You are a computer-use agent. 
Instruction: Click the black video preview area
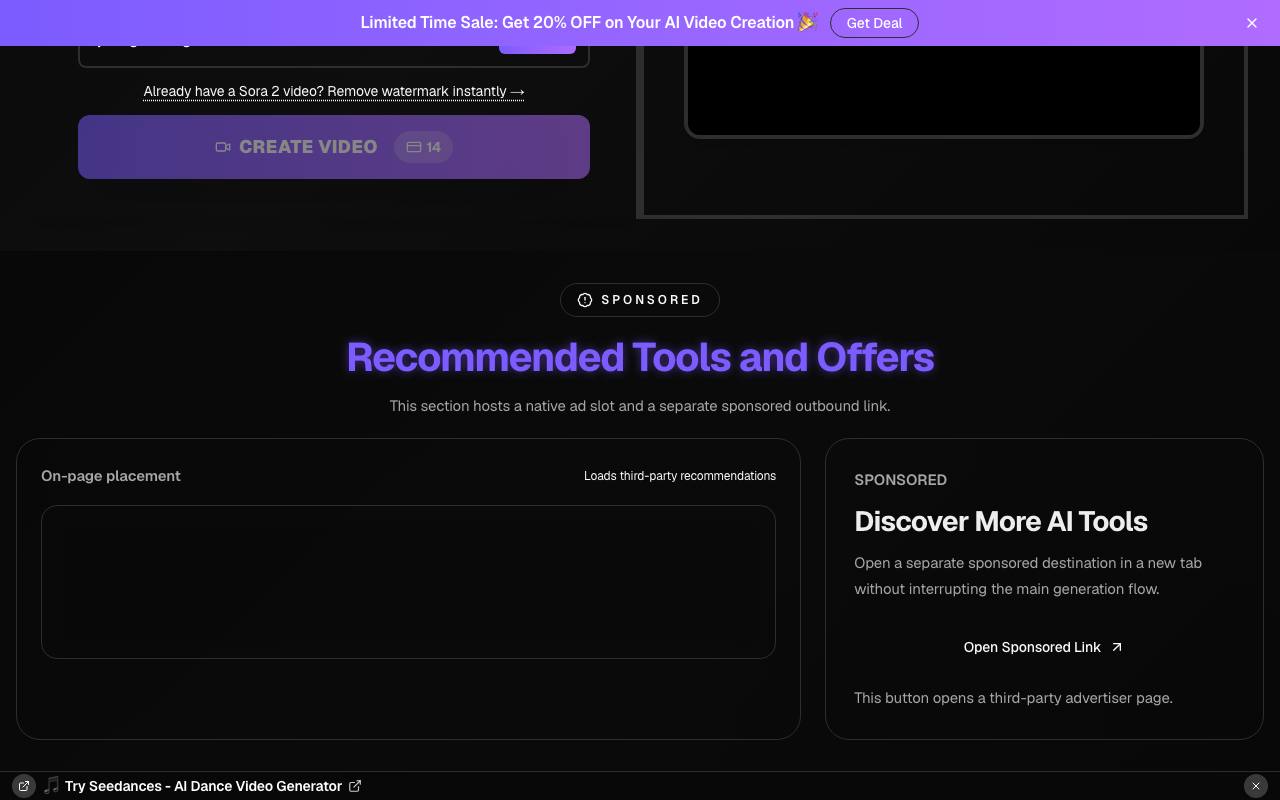click(943, 90)
